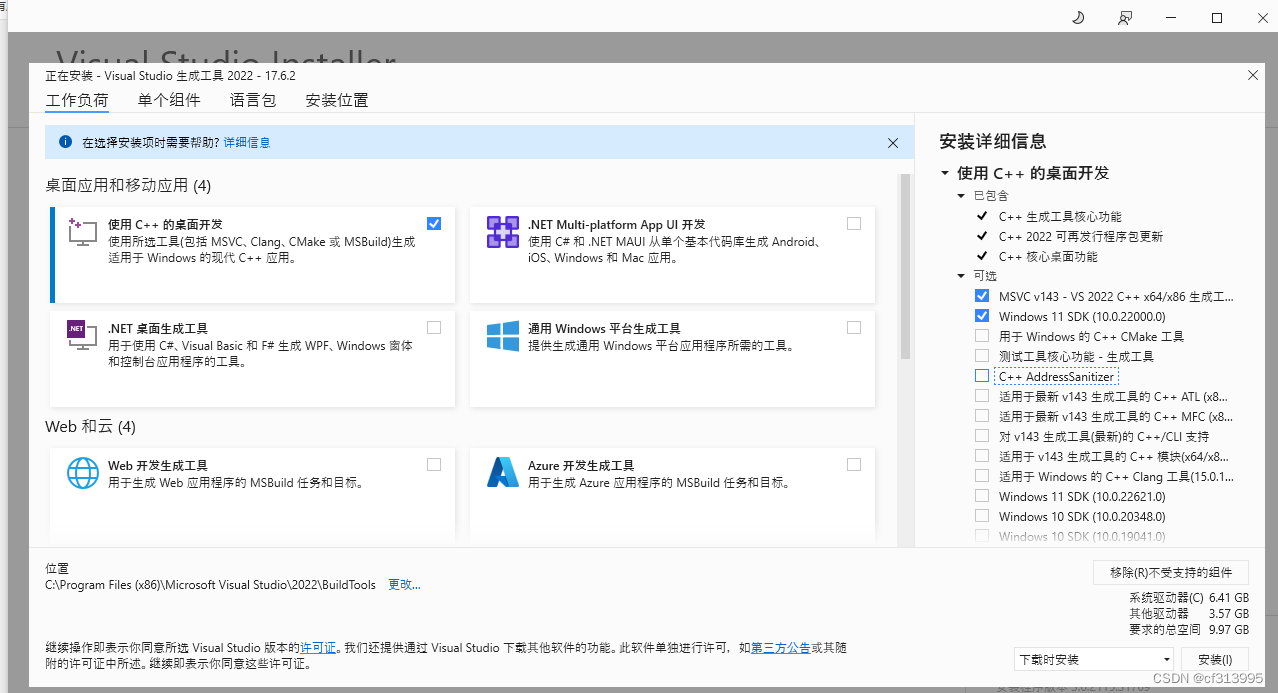Click the blue info icon in help banner
The image size is (1278, 693).
pyautogui.click(x=65, y=143)
